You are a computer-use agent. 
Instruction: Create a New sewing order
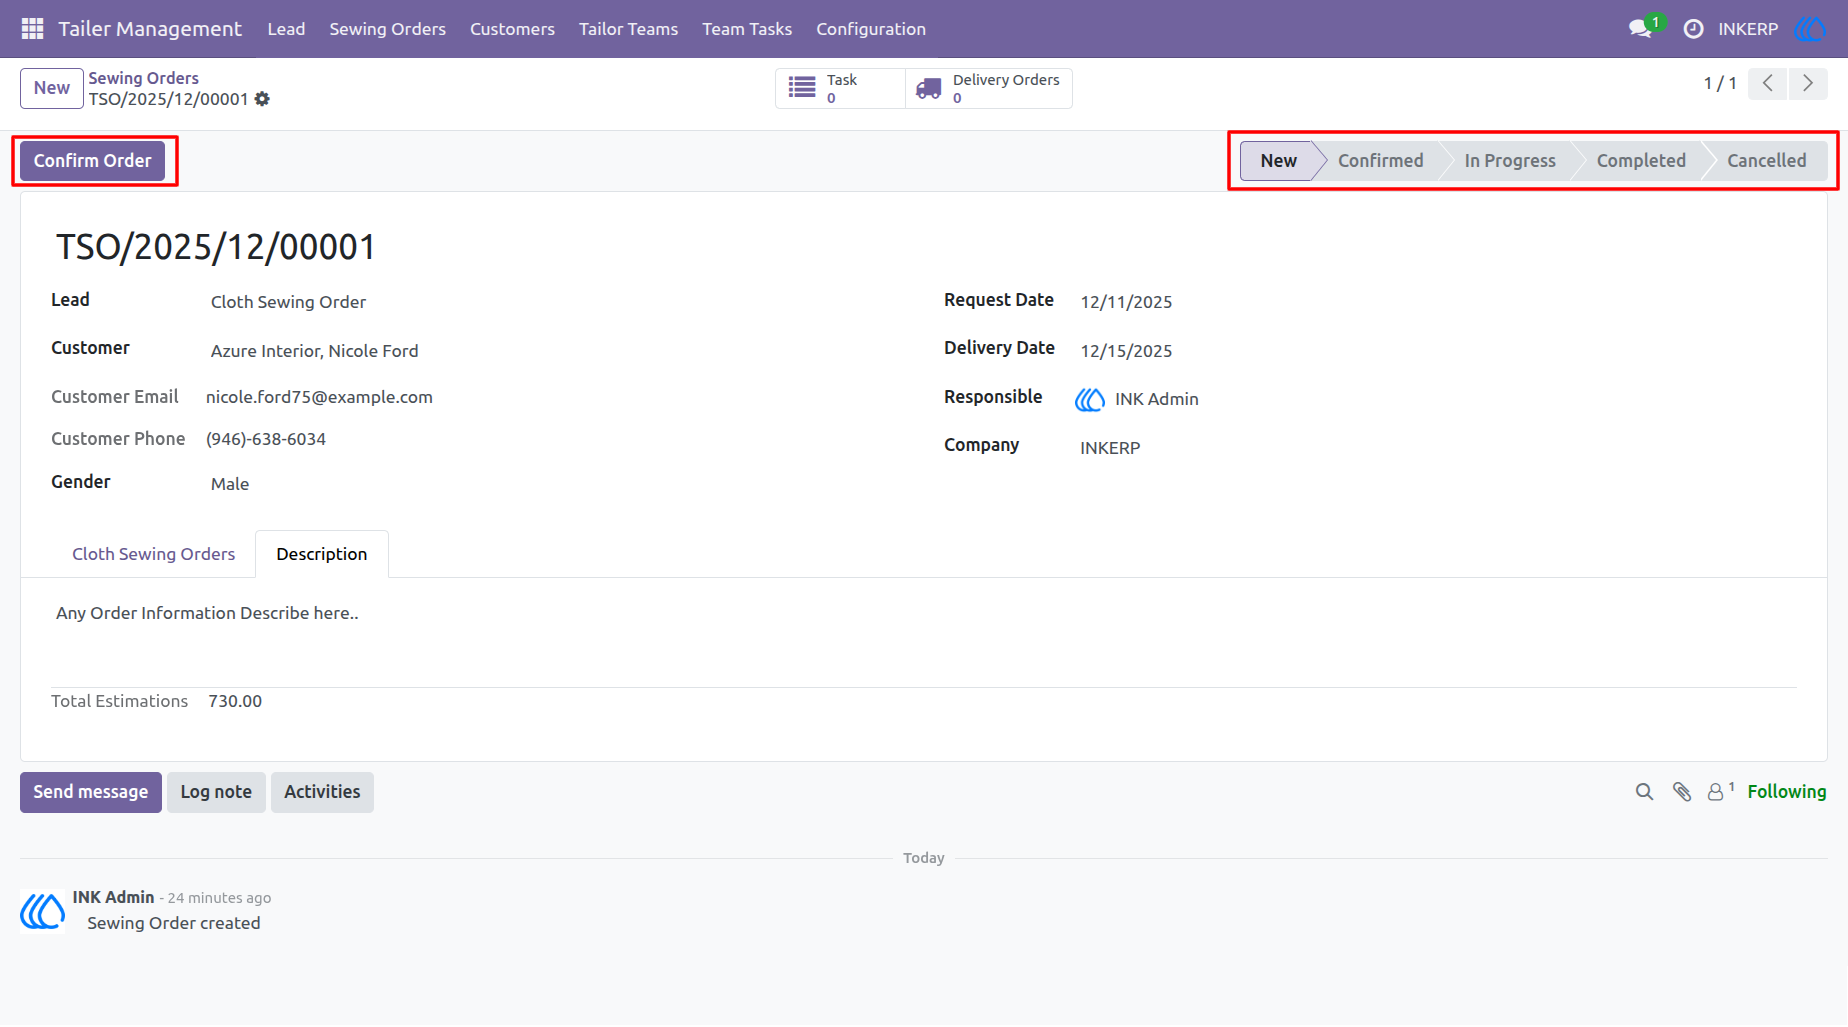point(52,88)
